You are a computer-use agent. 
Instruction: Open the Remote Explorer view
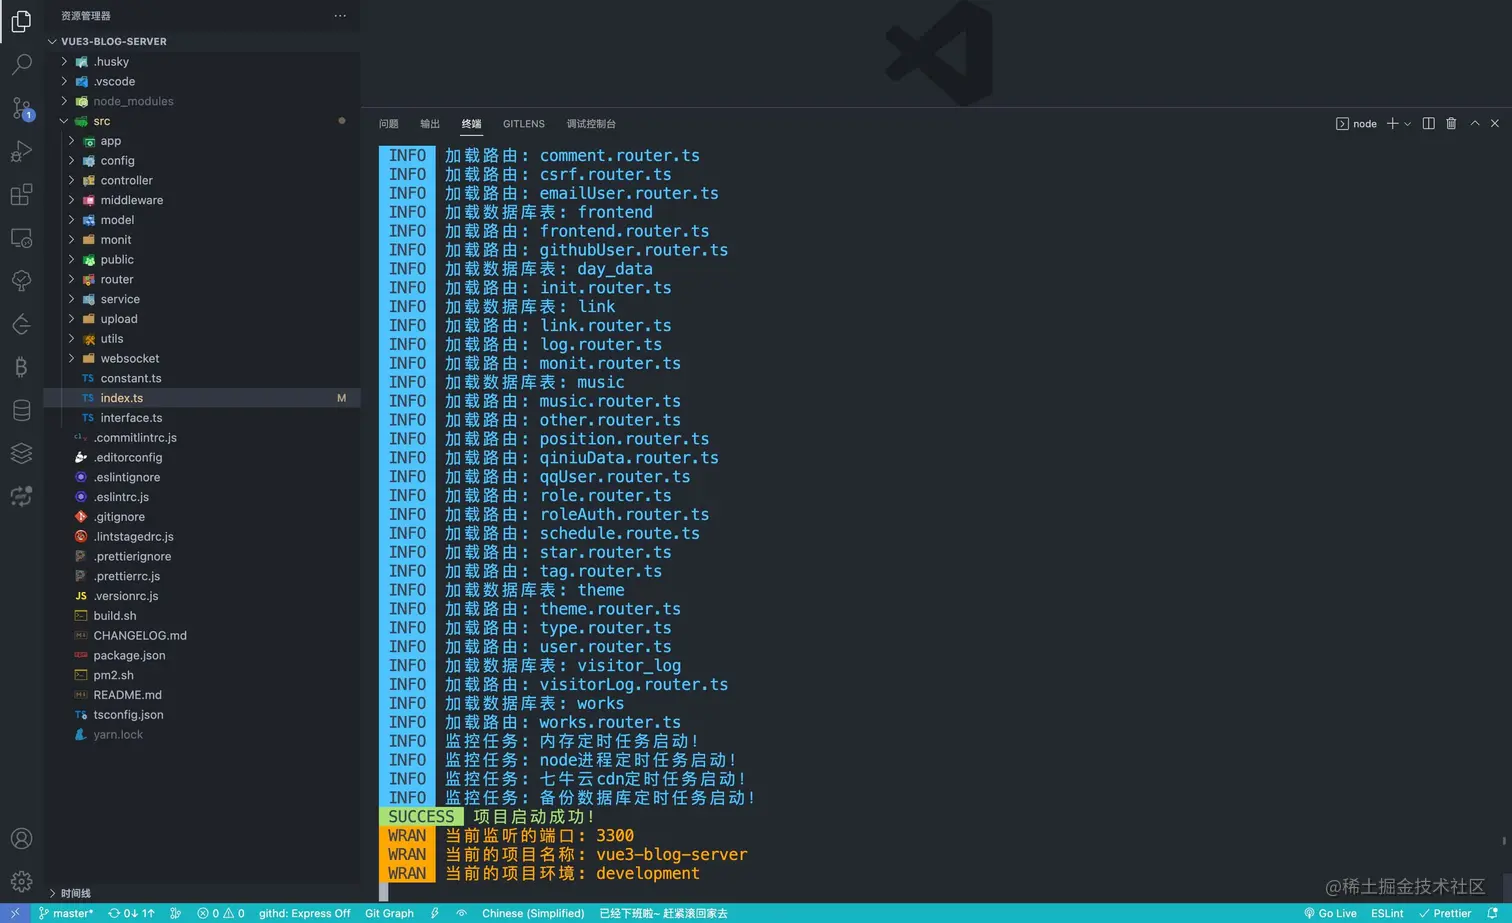point(21,238)
